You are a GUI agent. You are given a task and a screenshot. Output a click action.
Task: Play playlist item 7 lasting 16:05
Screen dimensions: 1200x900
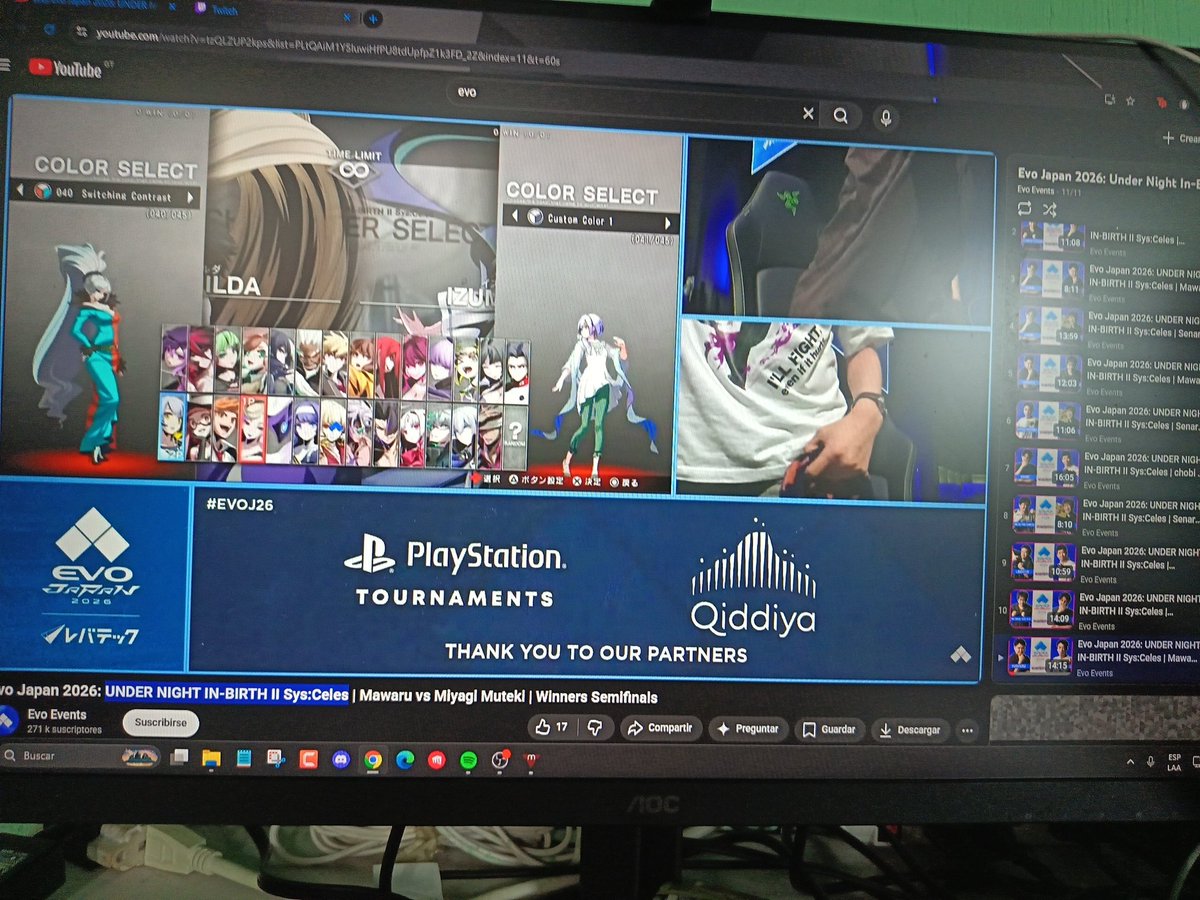(1108, 467)
